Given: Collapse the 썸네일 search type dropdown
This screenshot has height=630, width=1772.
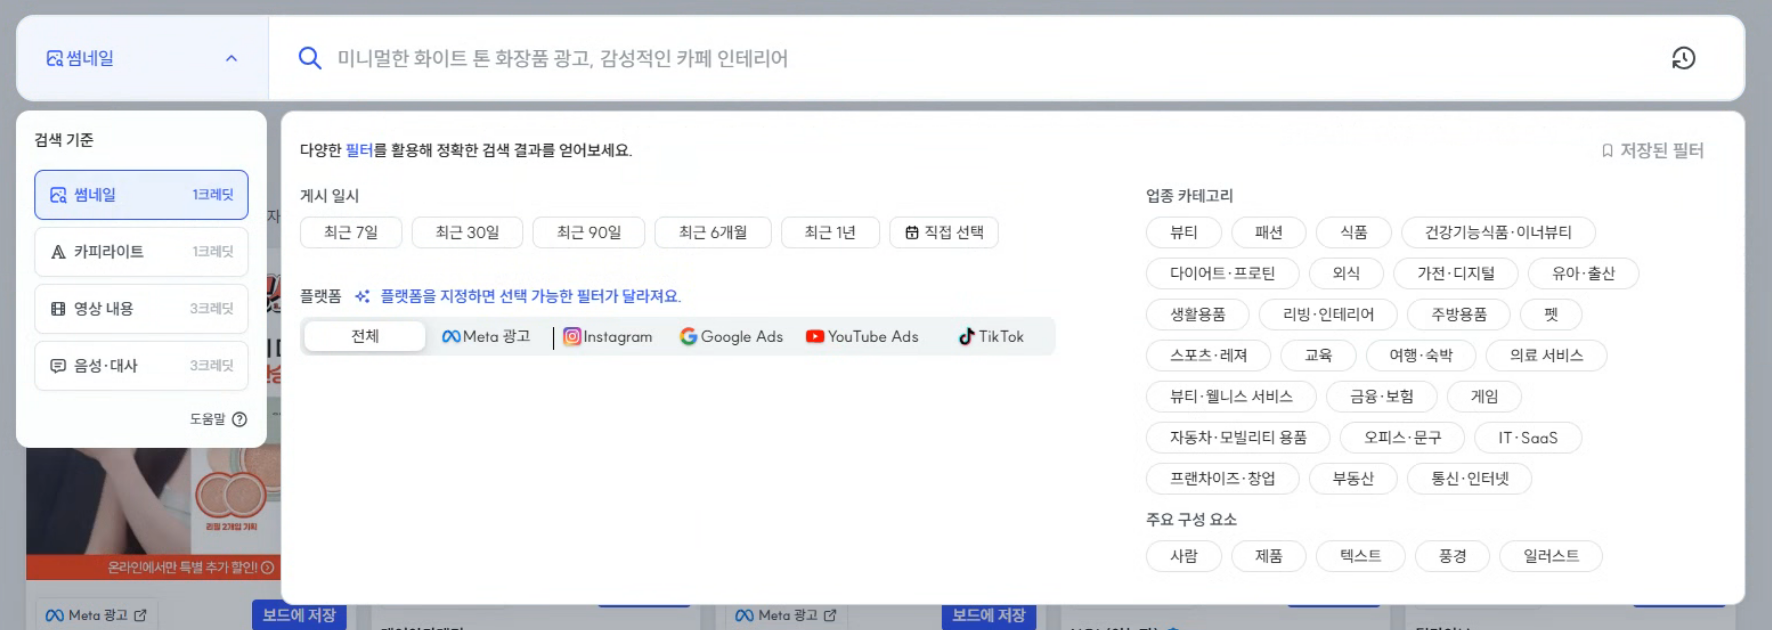Looking at the screenshot, I should click(142, 58).
